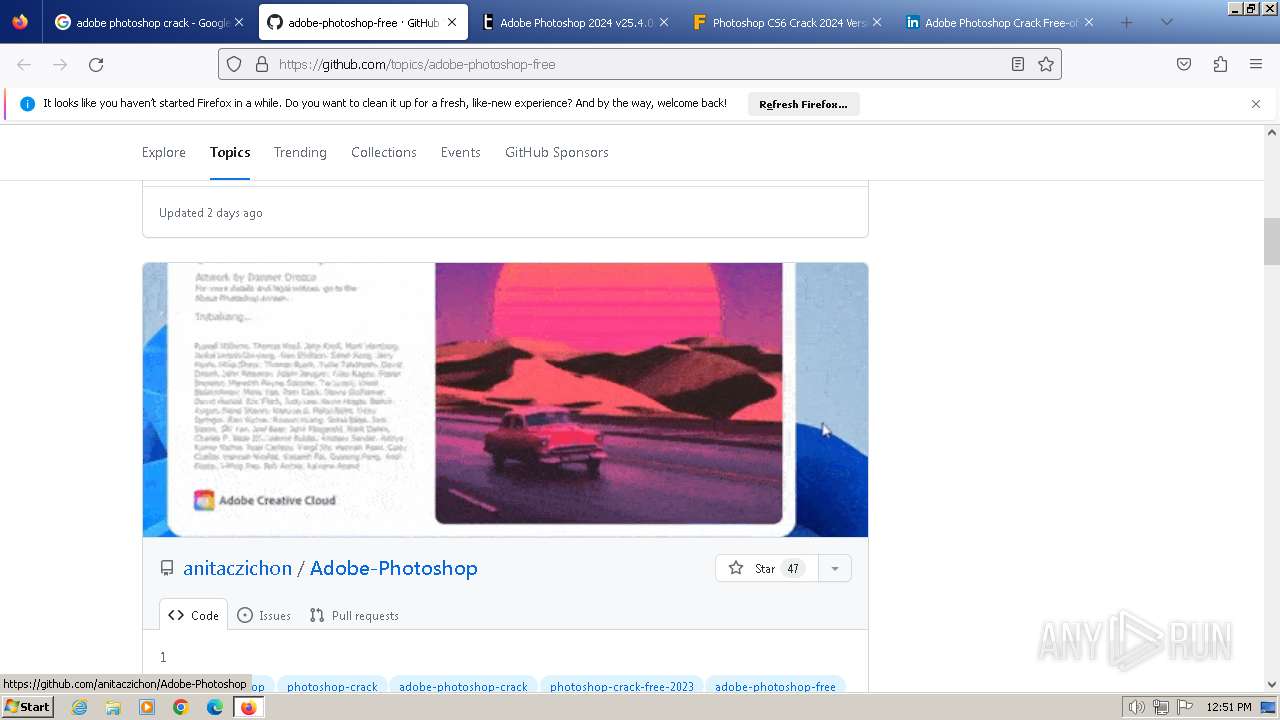Image resolution: width=1280 pixels, height=720 pixels.
Task: Click the page vertical scrollbar thumb
Action: [1272, 241]
